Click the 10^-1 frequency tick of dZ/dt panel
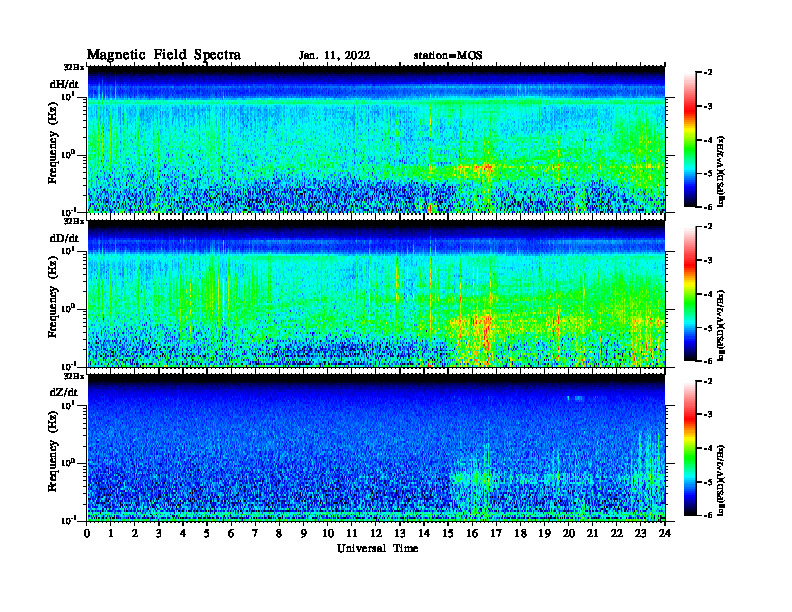 coord(68,520)
